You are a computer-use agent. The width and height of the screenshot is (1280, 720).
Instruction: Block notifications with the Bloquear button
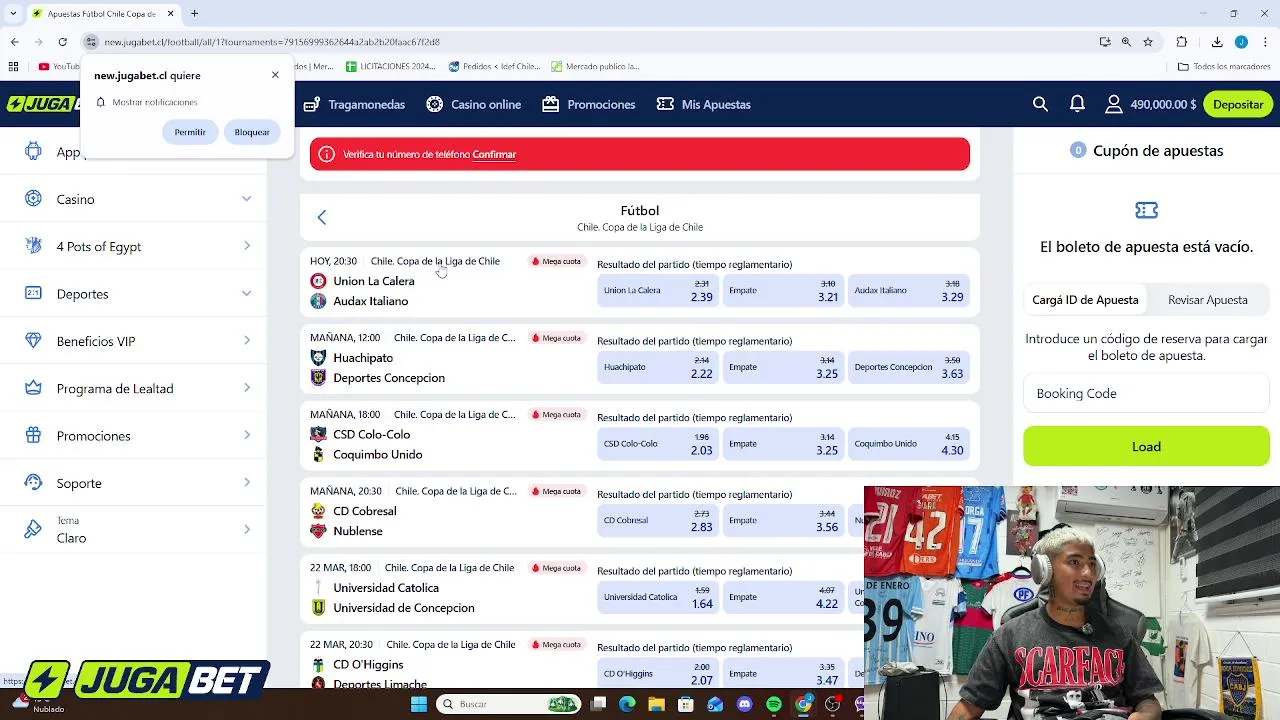point(252,132)
